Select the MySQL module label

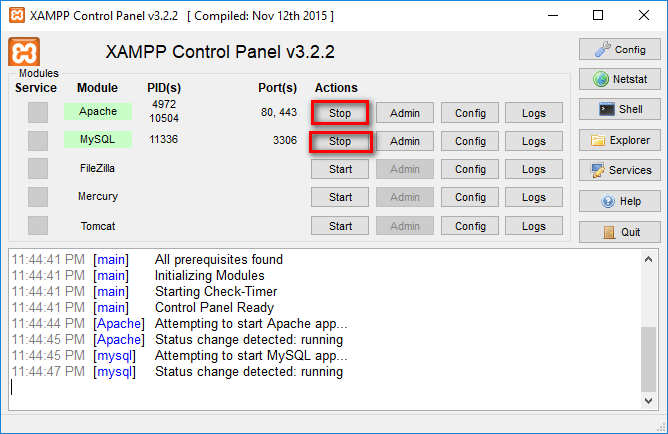point(98,139)
